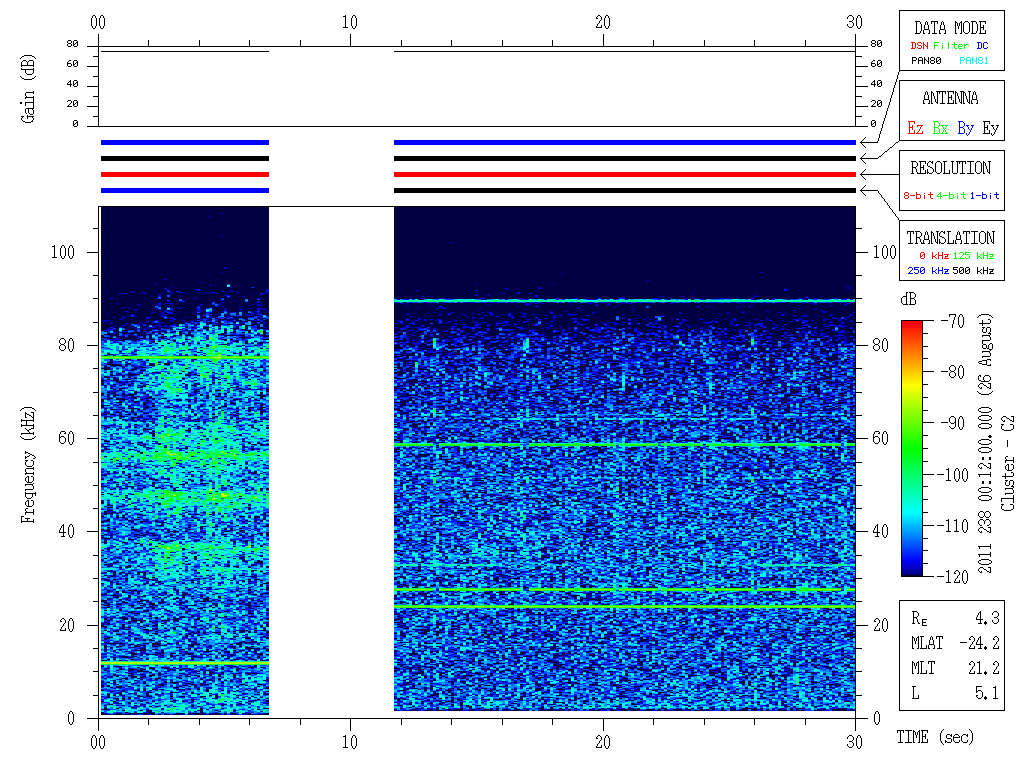Image resolution: width=1024 pixels, height=768 pixels.
Task: Click the -70 value on the color scale
Action: pyautogui.click(x=953, y=321)
